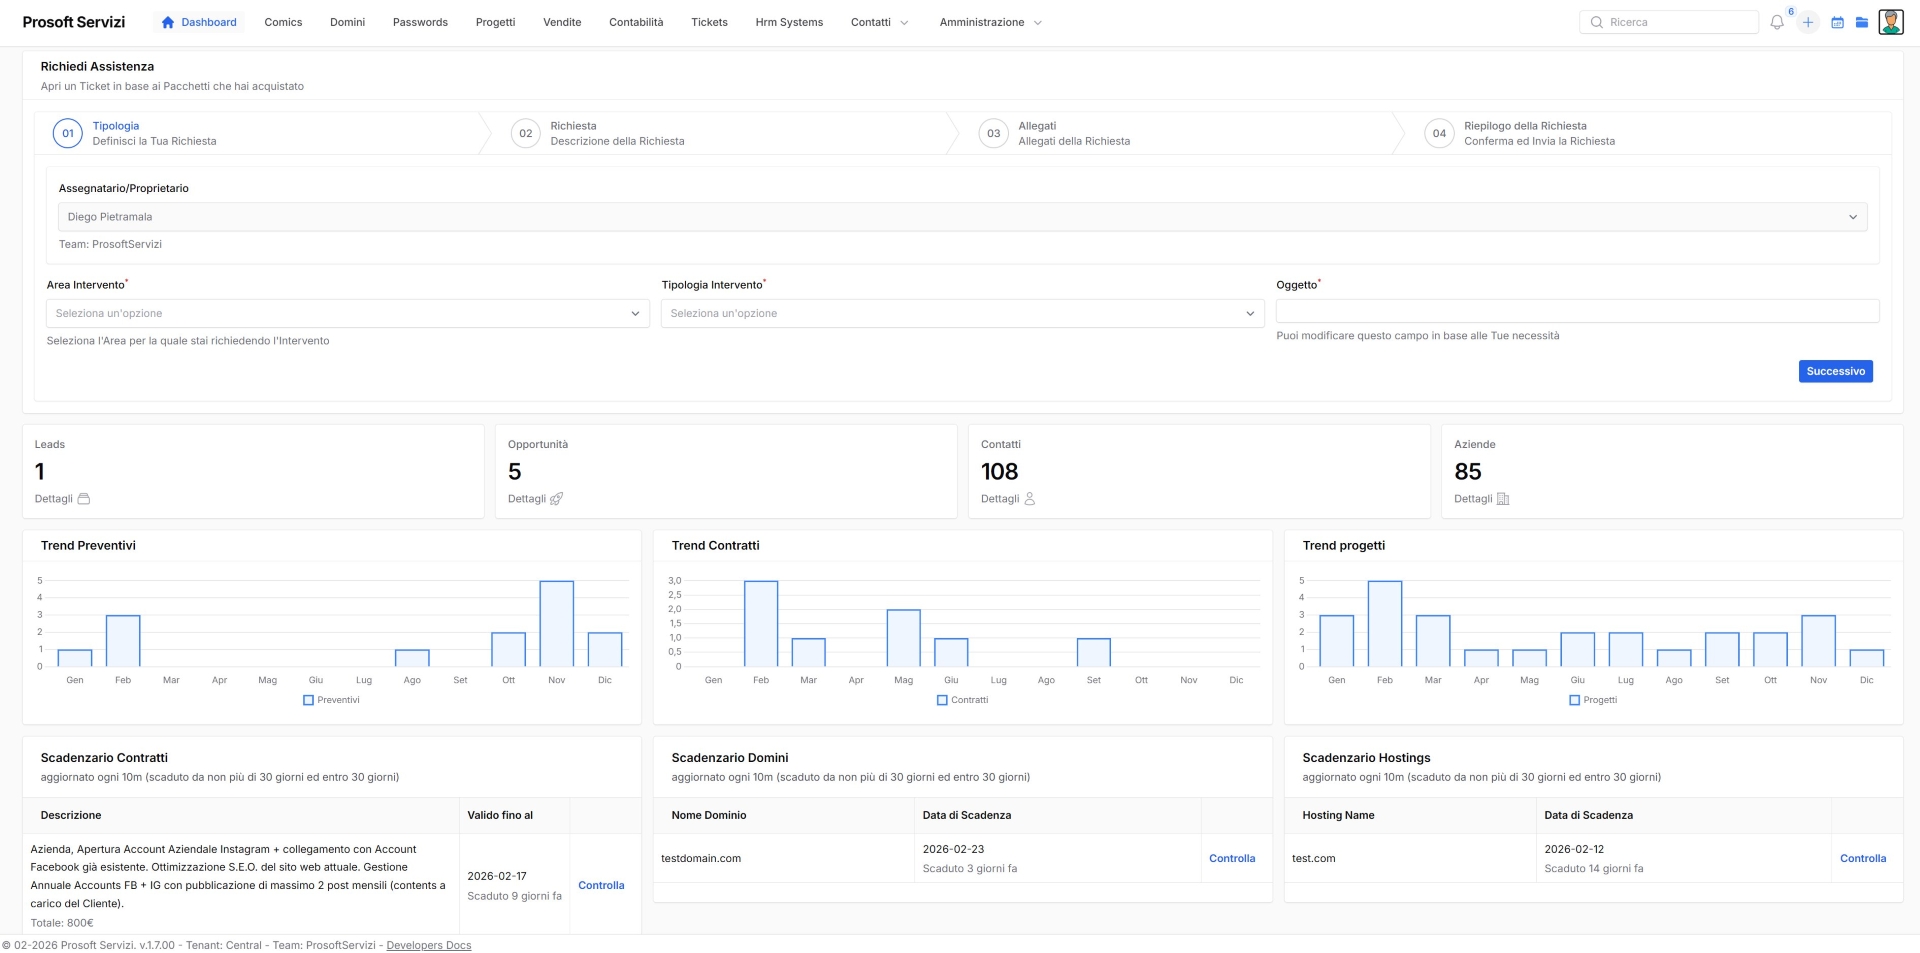Navigate to Progetti

495,22
